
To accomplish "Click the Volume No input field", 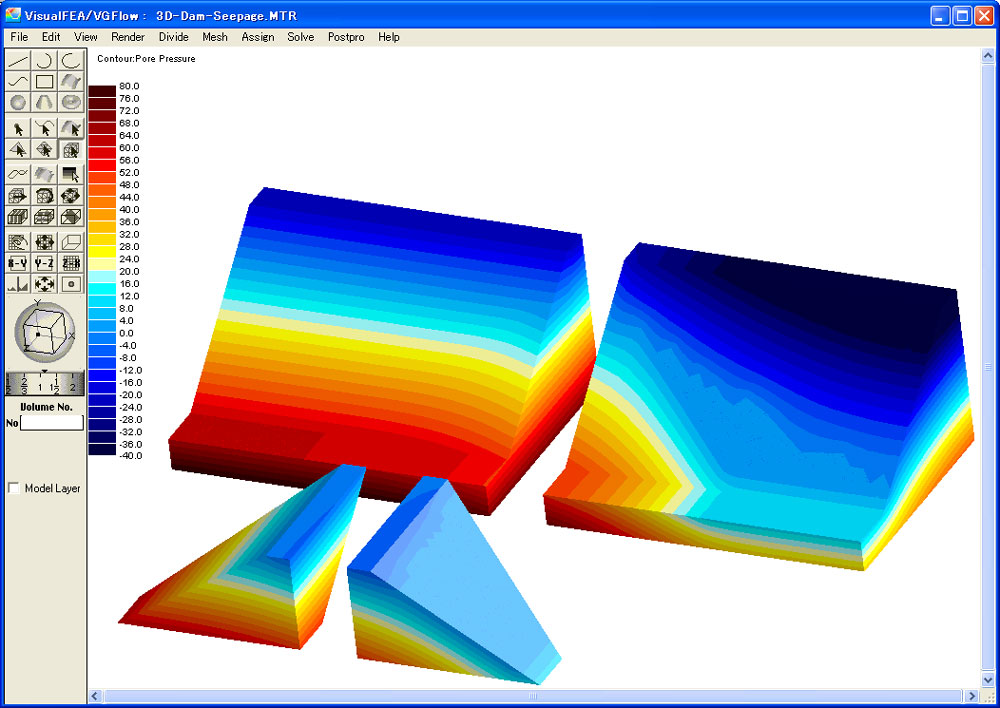I will (x=52, y=422).
